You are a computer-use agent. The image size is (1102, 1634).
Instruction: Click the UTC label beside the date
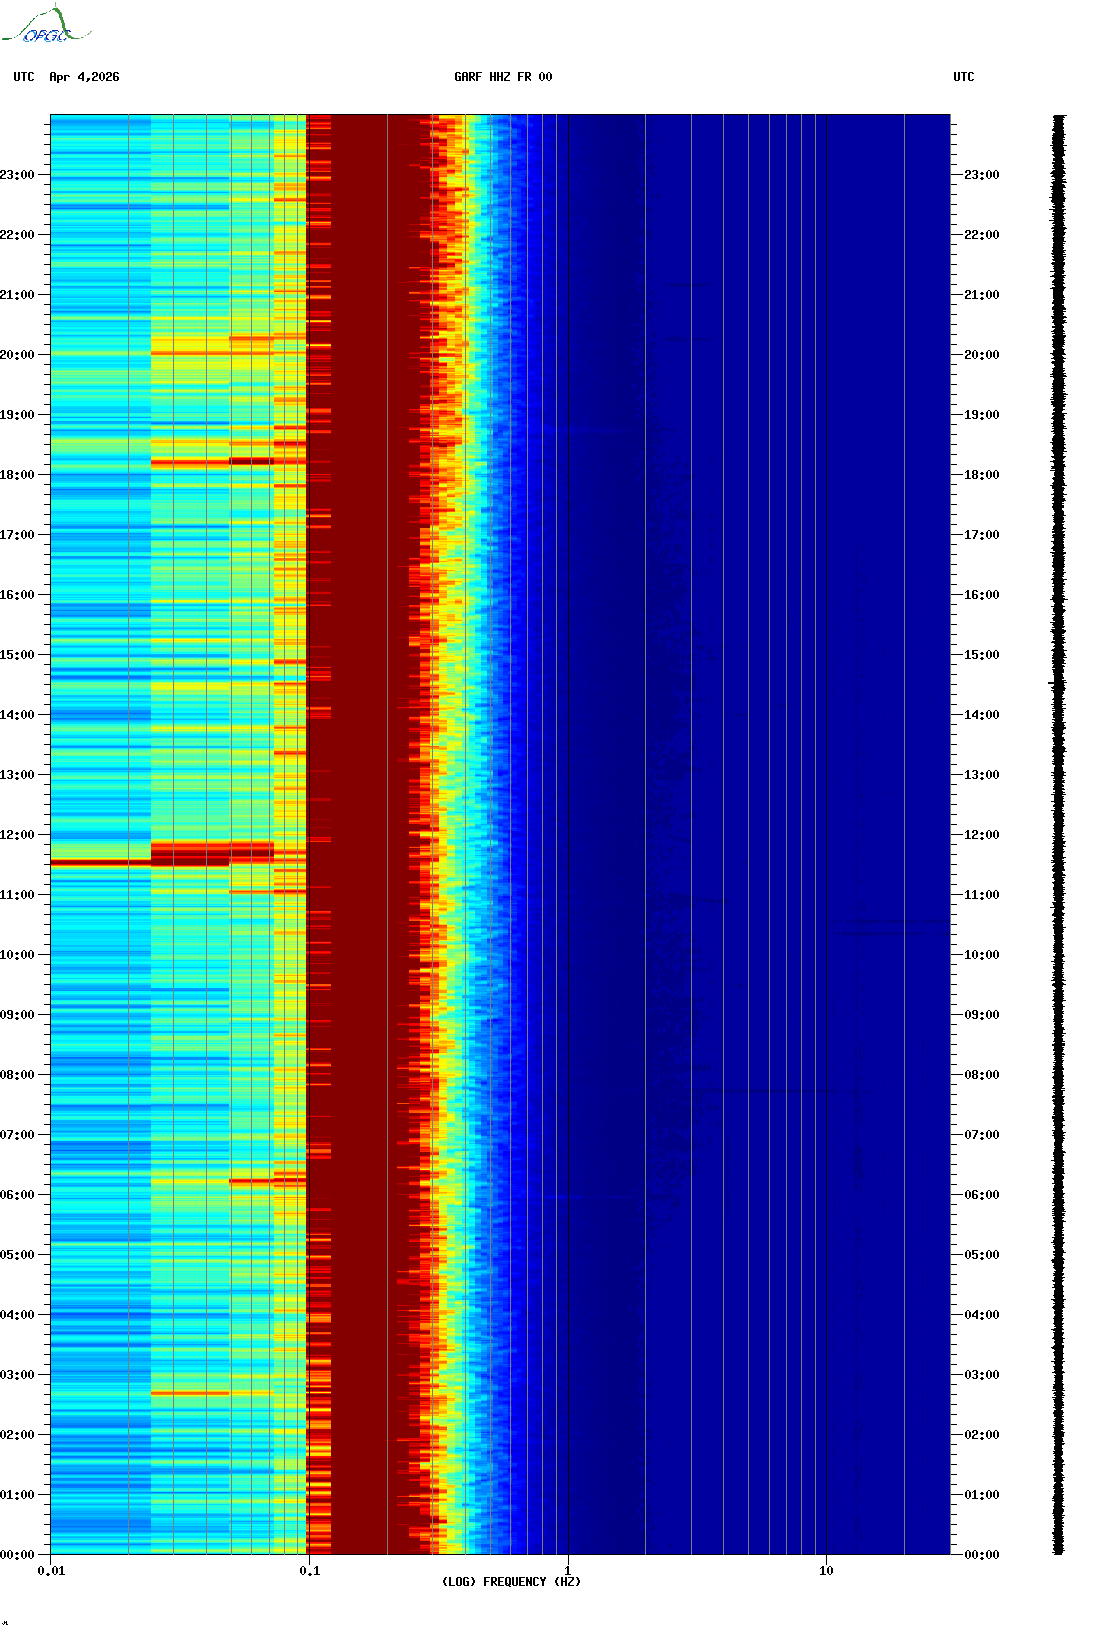[24, 77]
